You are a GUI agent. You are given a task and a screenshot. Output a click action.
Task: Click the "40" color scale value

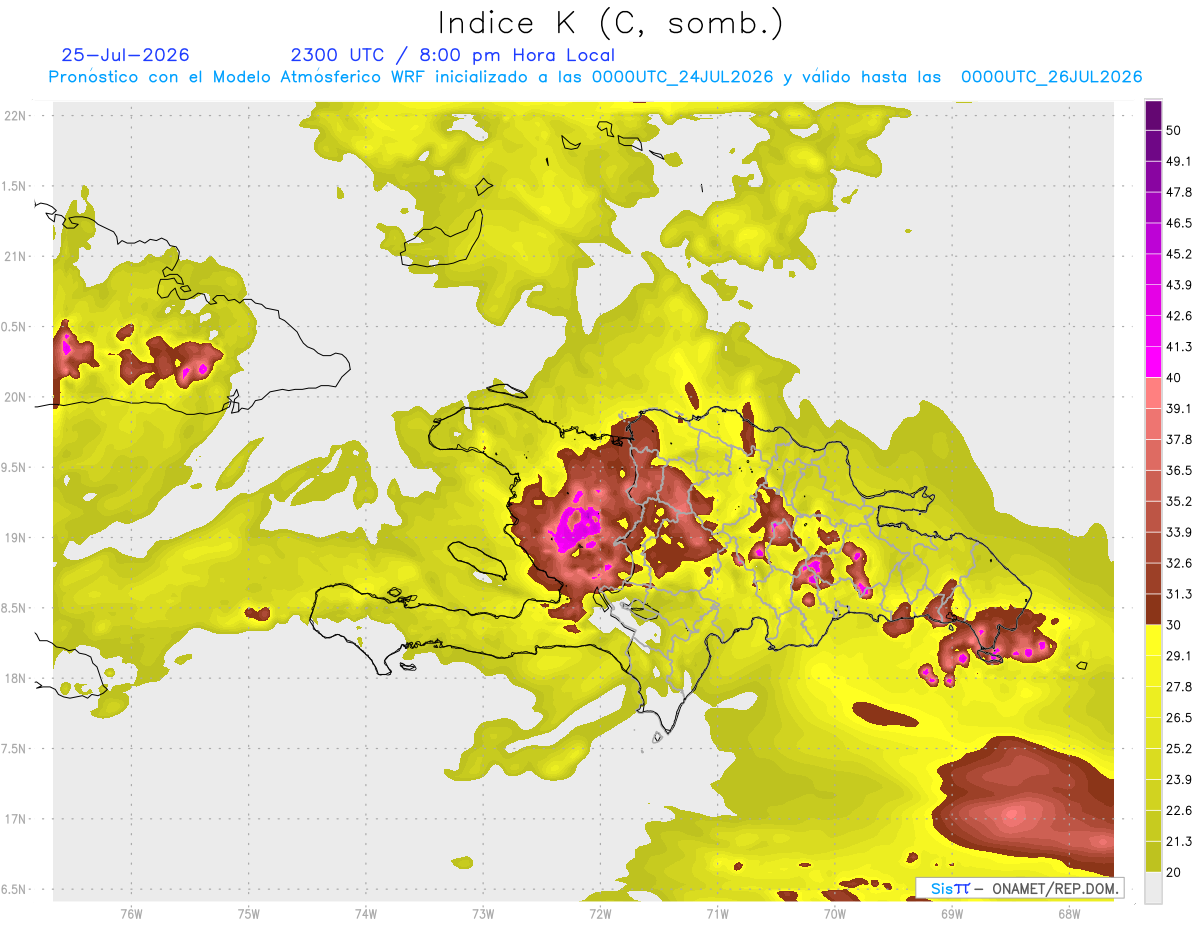pyautogui.click(x=1175, y=378)
